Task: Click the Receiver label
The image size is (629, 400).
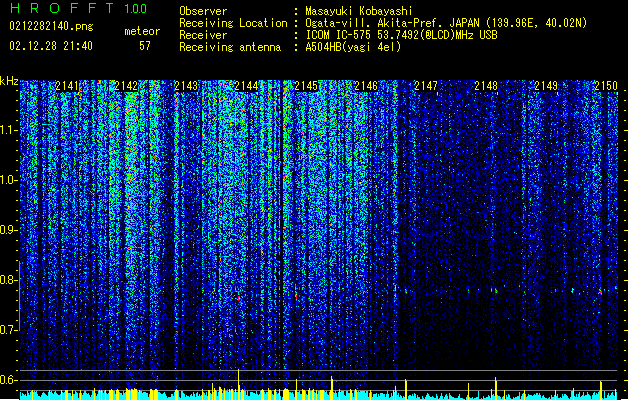Action: 203,35
